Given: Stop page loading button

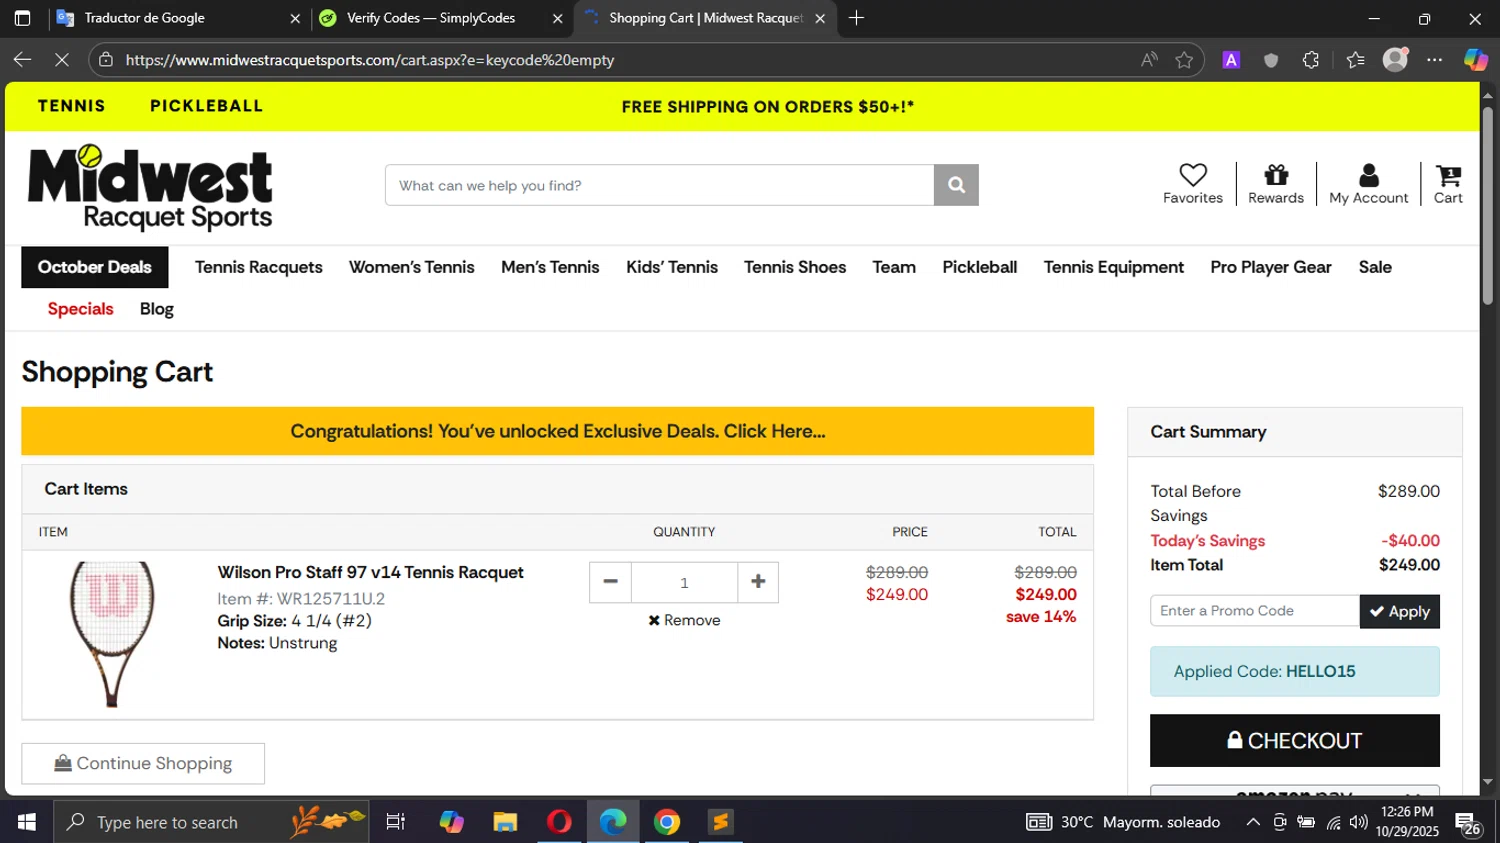Looking at the screenshot, I should pos(61,60).
